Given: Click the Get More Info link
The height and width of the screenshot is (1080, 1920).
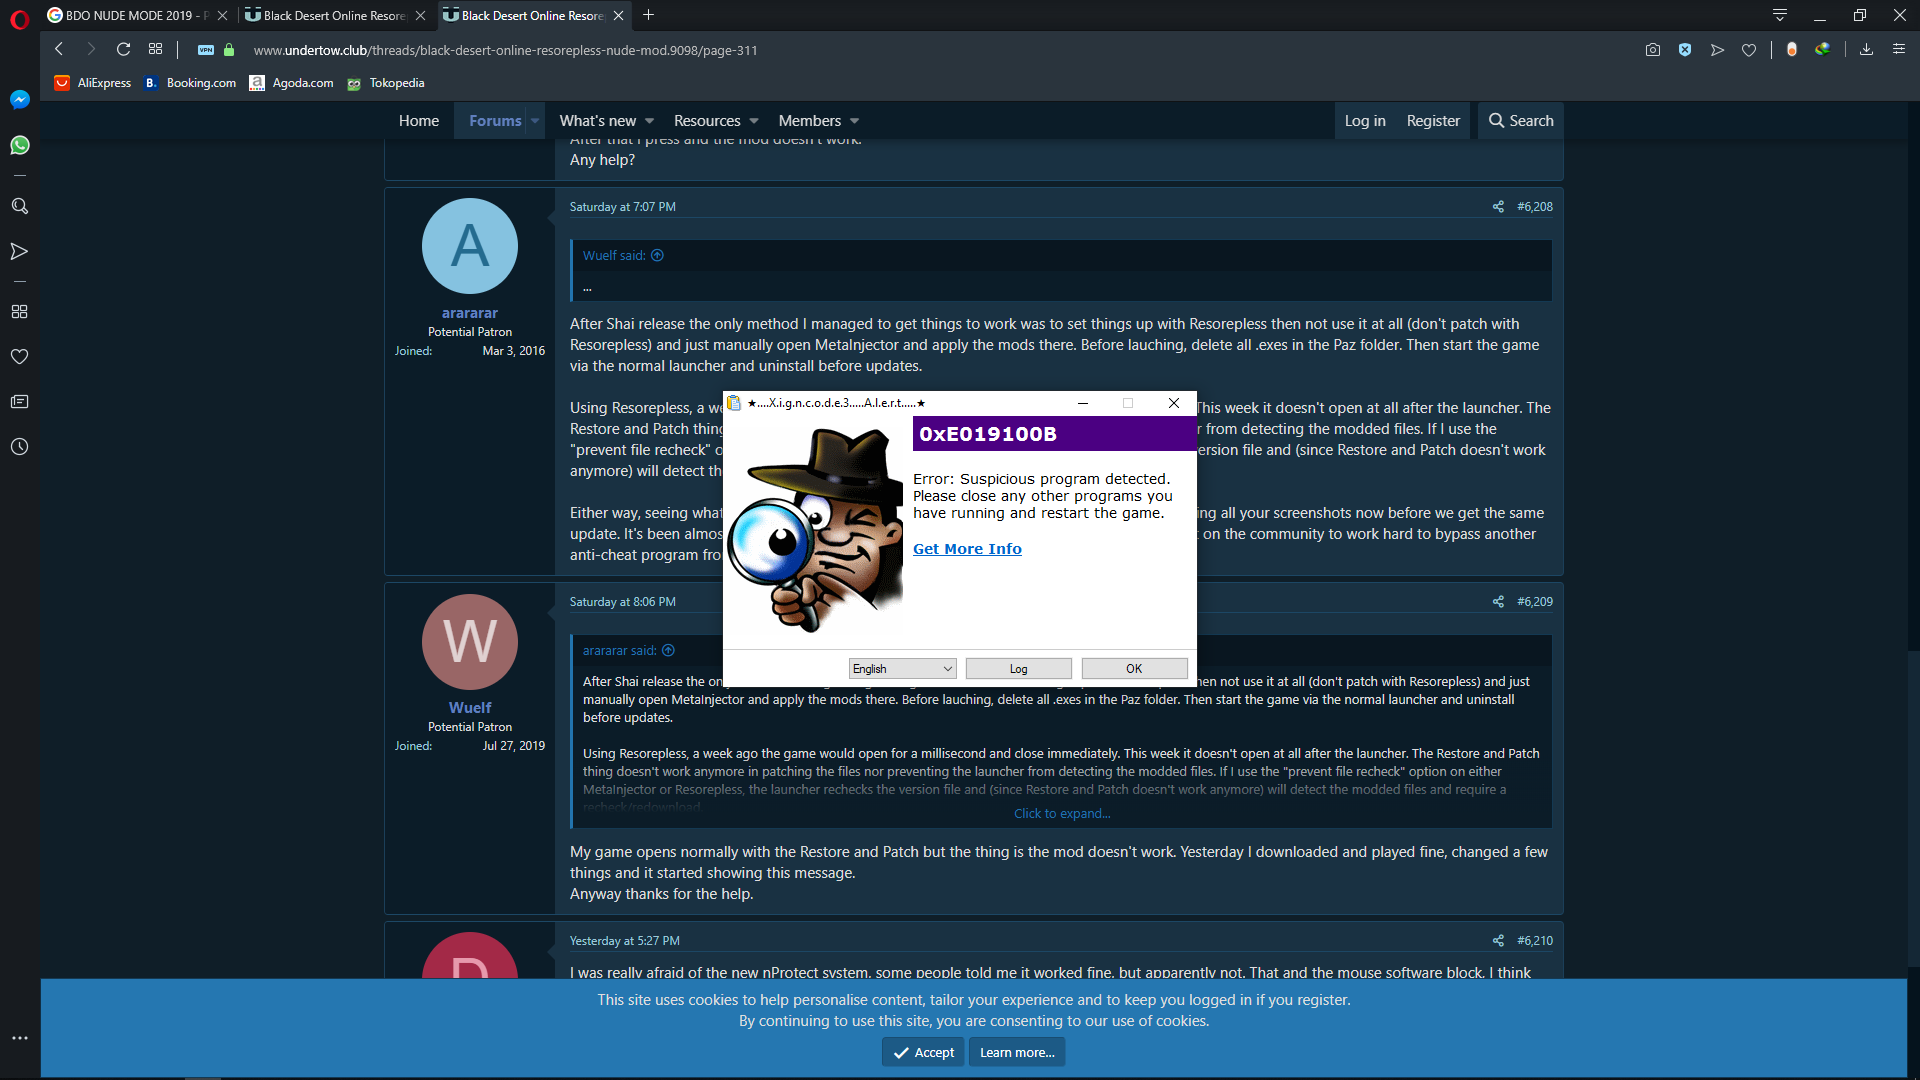Looking at the screenshot, I should pos(966,549).
